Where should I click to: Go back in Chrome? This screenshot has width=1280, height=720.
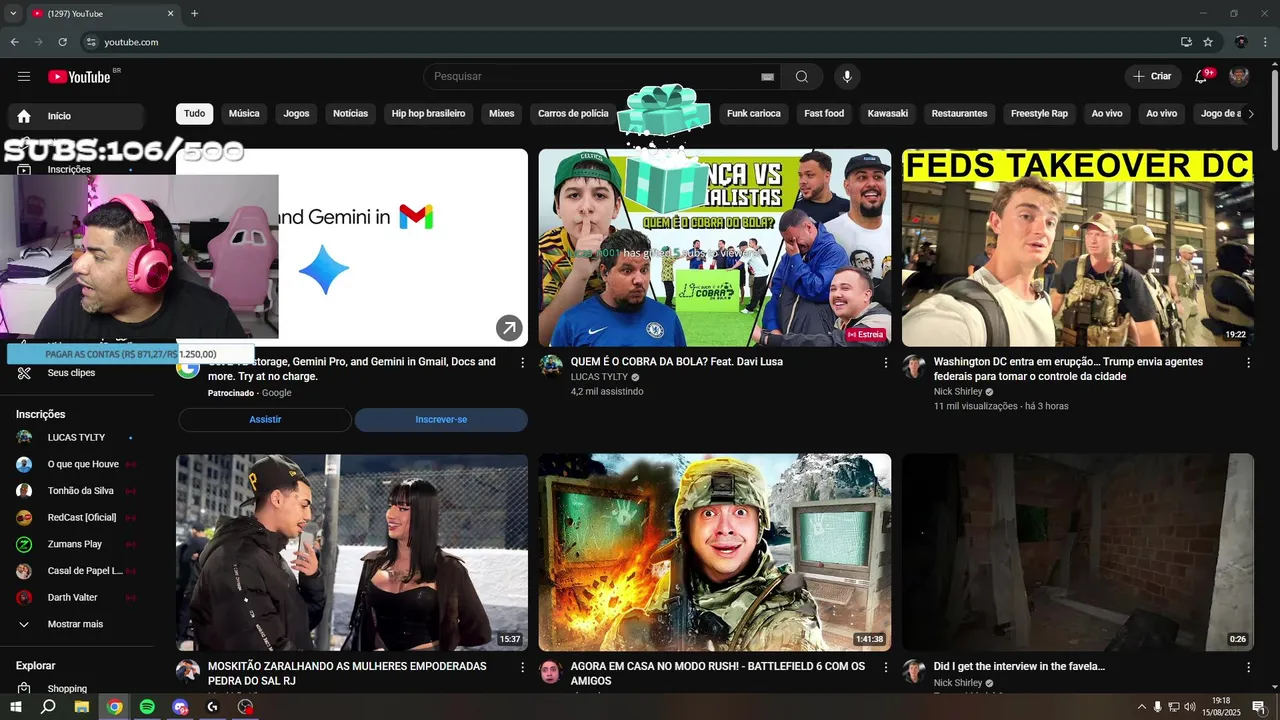[14, 42]
